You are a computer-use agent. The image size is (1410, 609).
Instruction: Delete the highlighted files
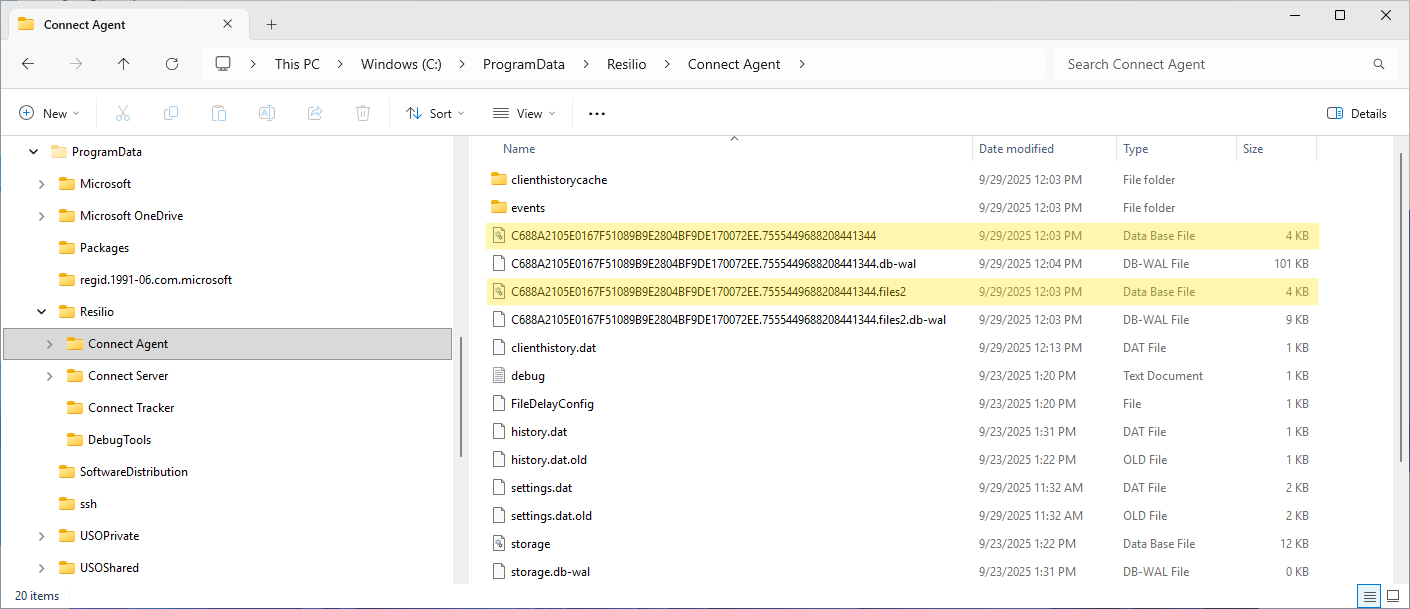362,112
